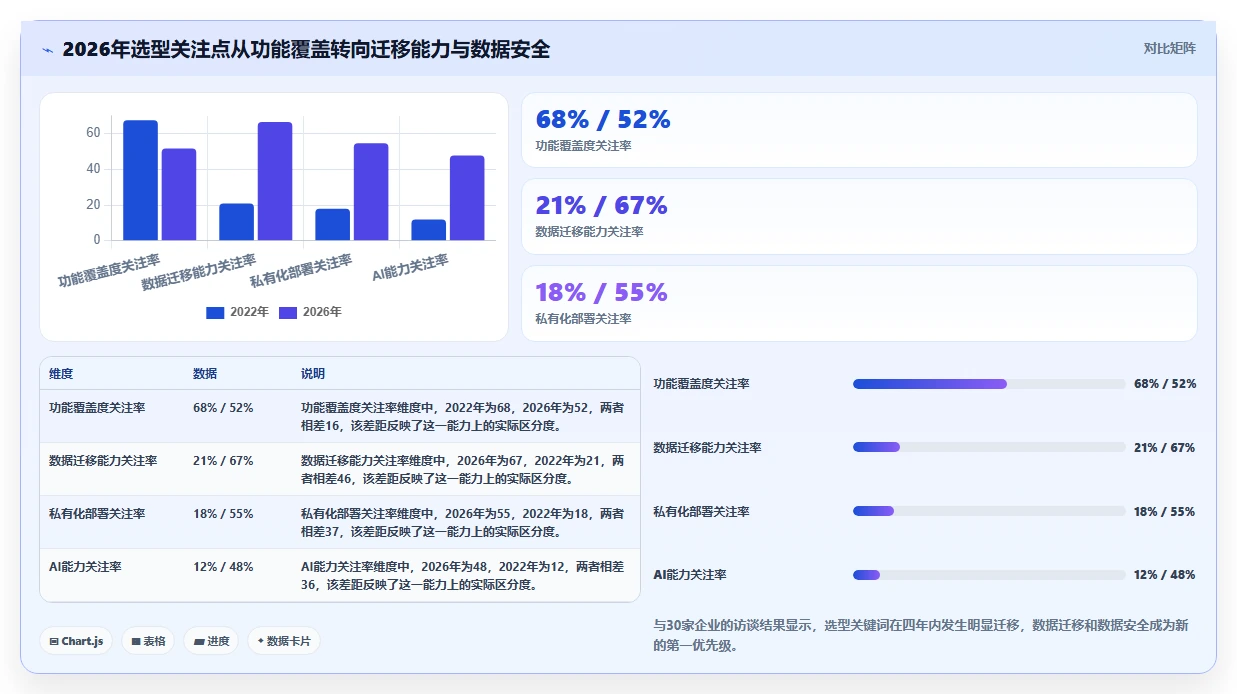Click the description mentioning 相差37

click(462, 522)
